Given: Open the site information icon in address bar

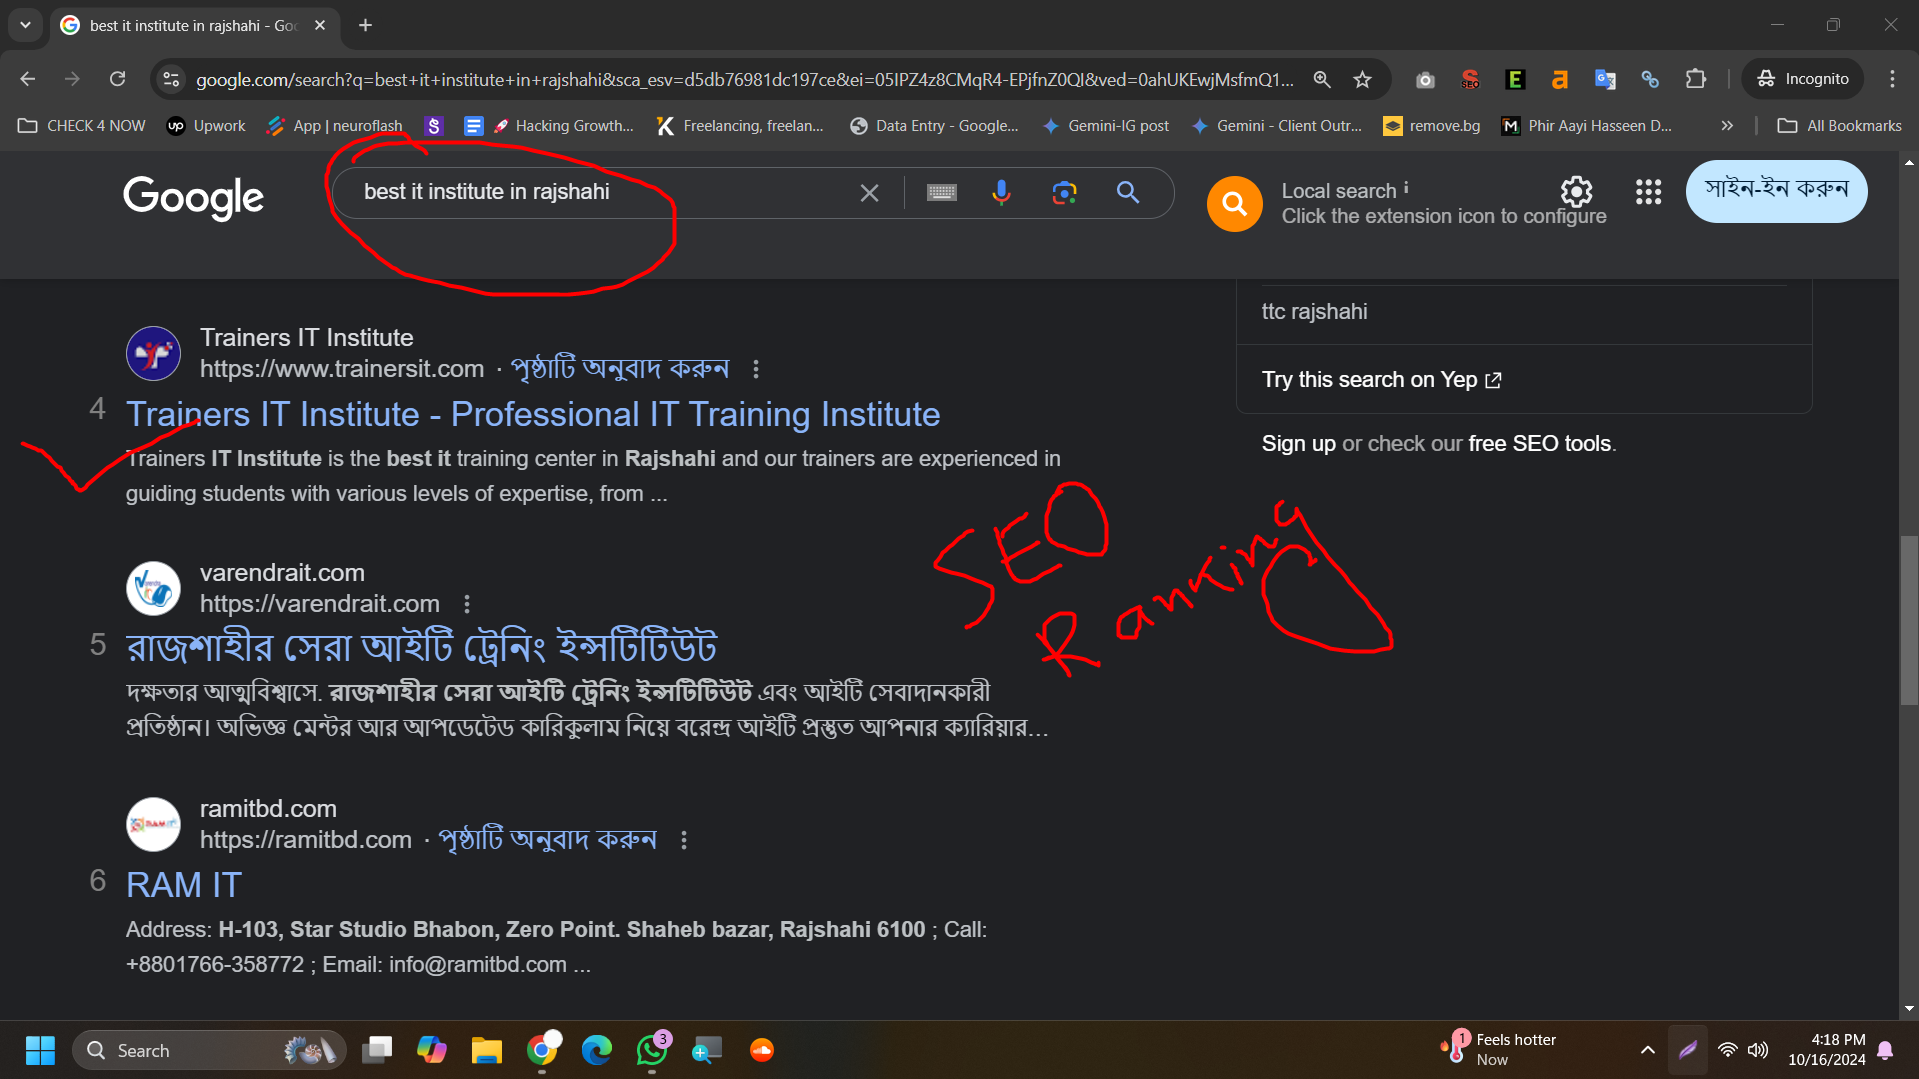Looking at the screenshot, I should (x=172, y=79).
